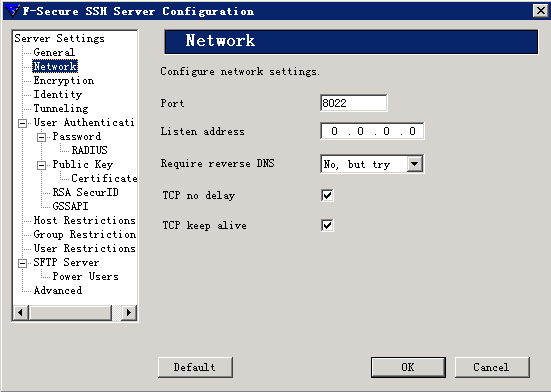This screenshot has height=392, width=551.
Task: Open Power Users settings
Action: point(85,277)
